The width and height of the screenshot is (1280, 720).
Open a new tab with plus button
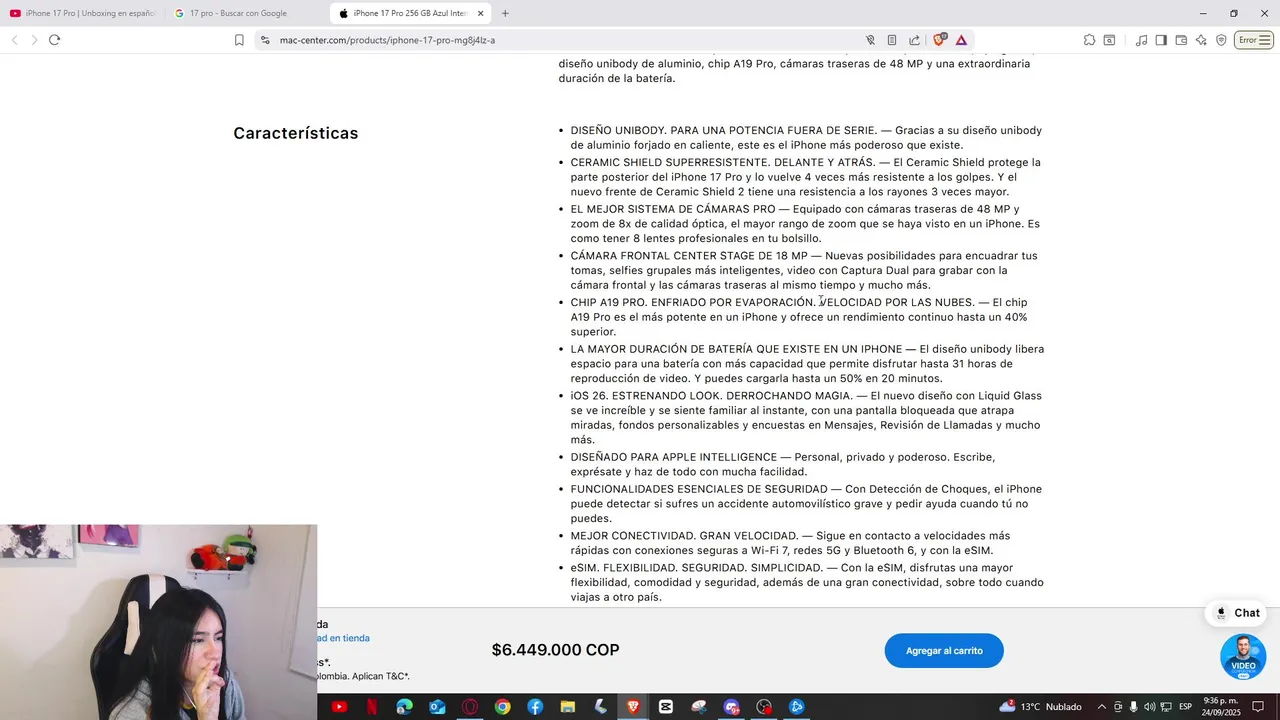click(505, 13)
